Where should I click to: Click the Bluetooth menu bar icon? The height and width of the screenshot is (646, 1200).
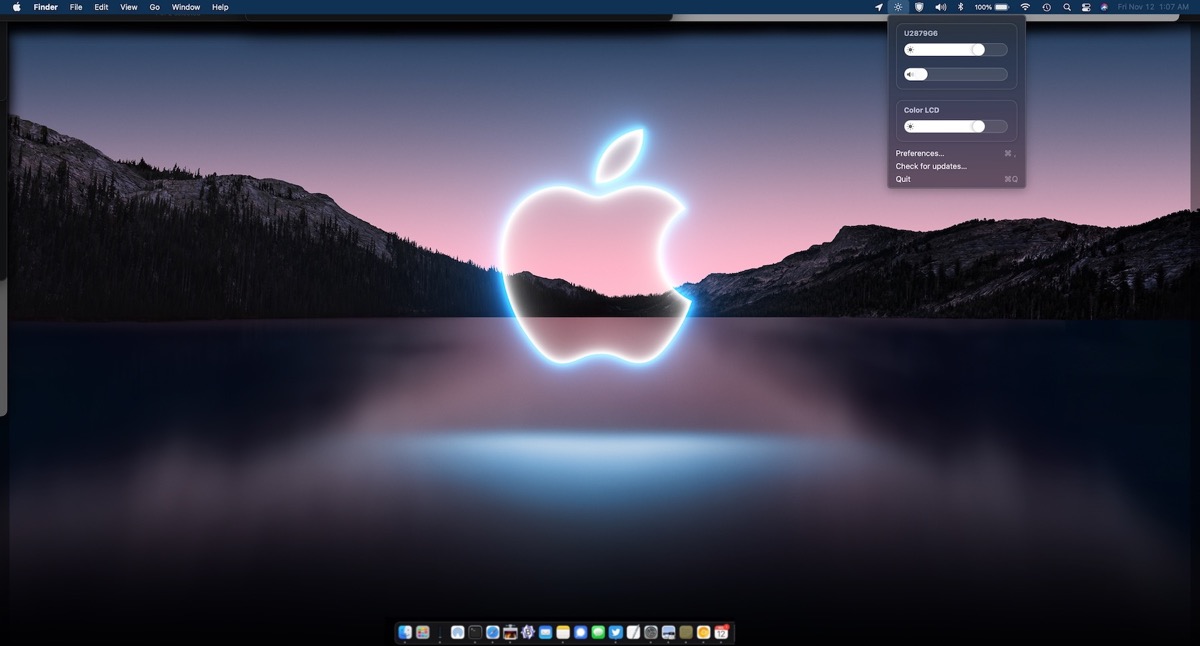click(960, 7)
